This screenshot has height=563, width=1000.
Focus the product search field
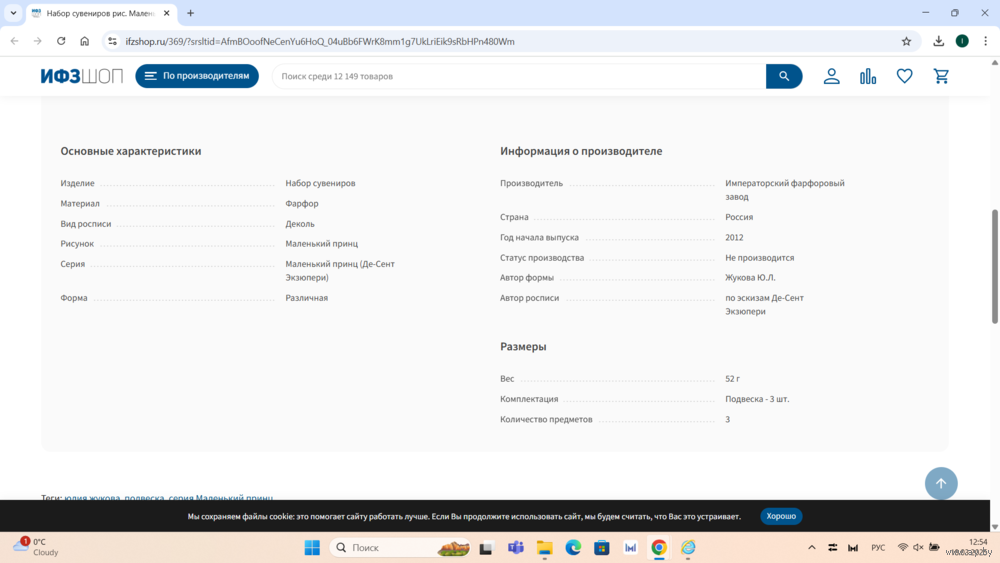[519, 76]
